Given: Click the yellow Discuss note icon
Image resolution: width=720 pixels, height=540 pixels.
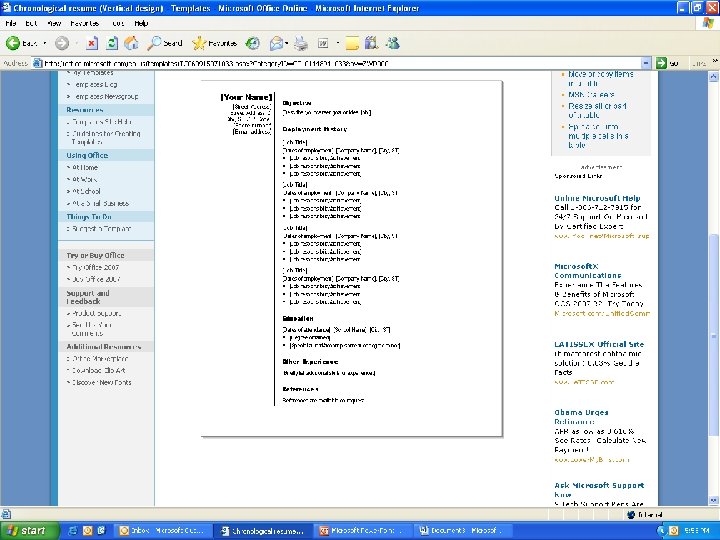Looking at the screenshot, I should 352,43.
